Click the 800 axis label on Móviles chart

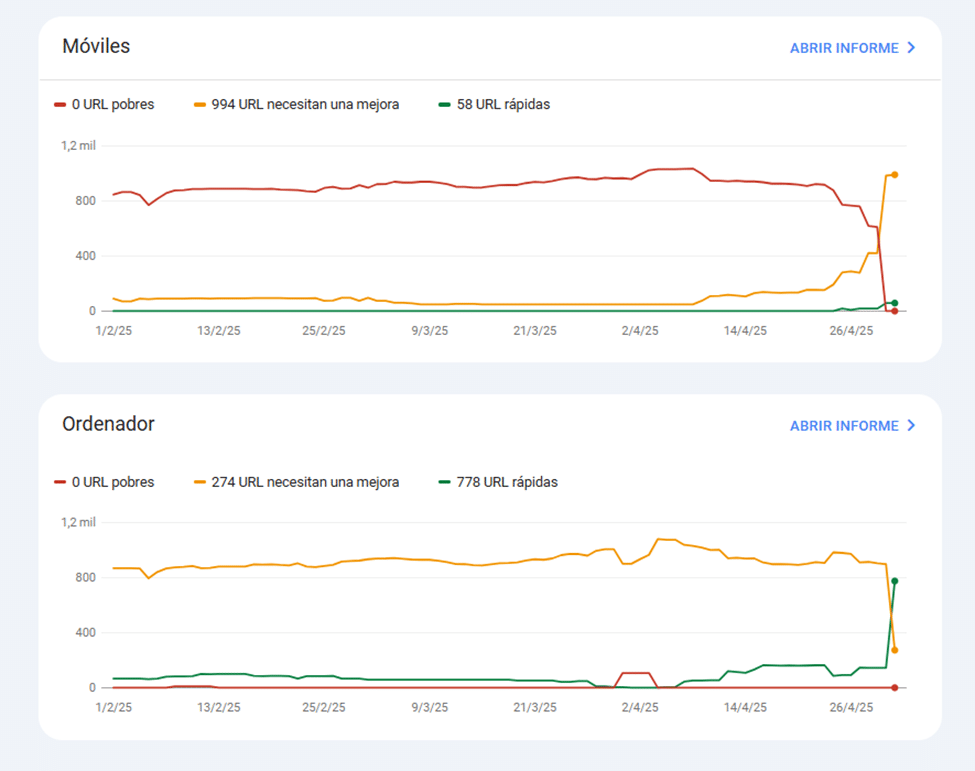click(86, 201)
